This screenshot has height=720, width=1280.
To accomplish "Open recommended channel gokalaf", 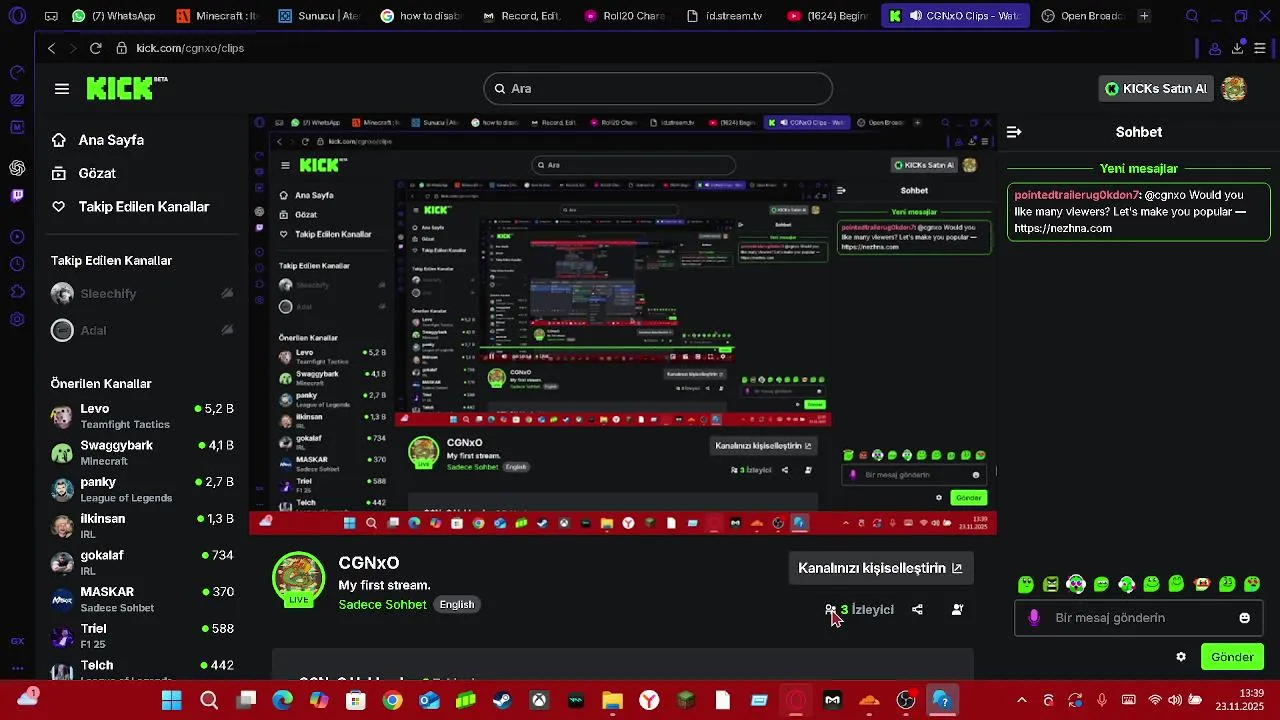I will click(x=142, y=563).
